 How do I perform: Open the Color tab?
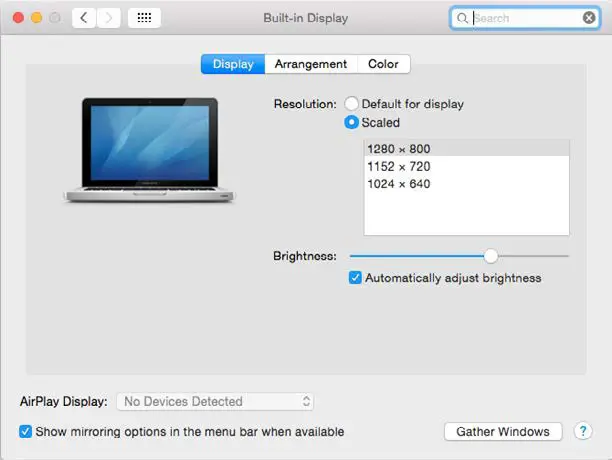(x=384, y=64)
